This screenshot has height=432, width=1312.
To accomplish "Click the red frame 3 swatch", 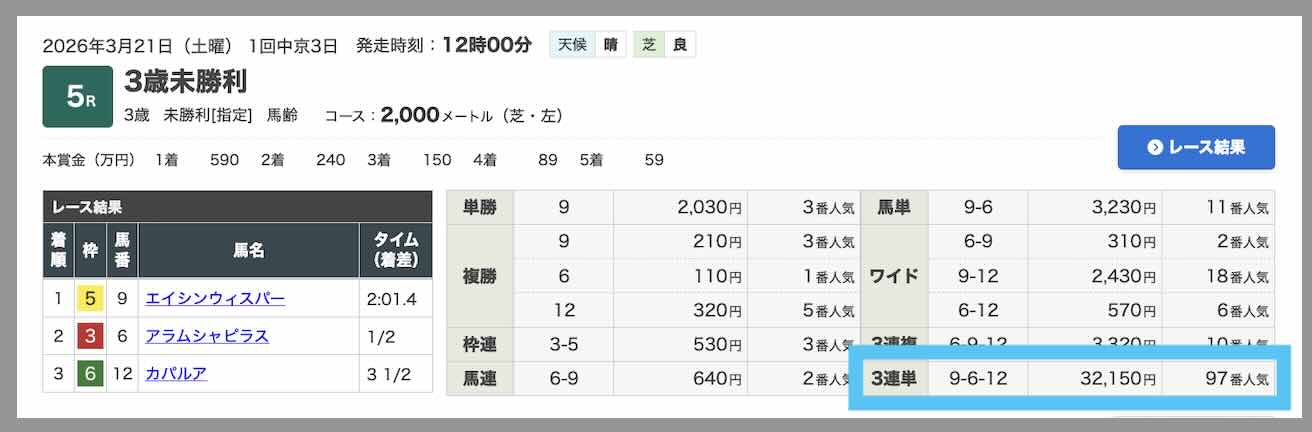I will (90, 336).
